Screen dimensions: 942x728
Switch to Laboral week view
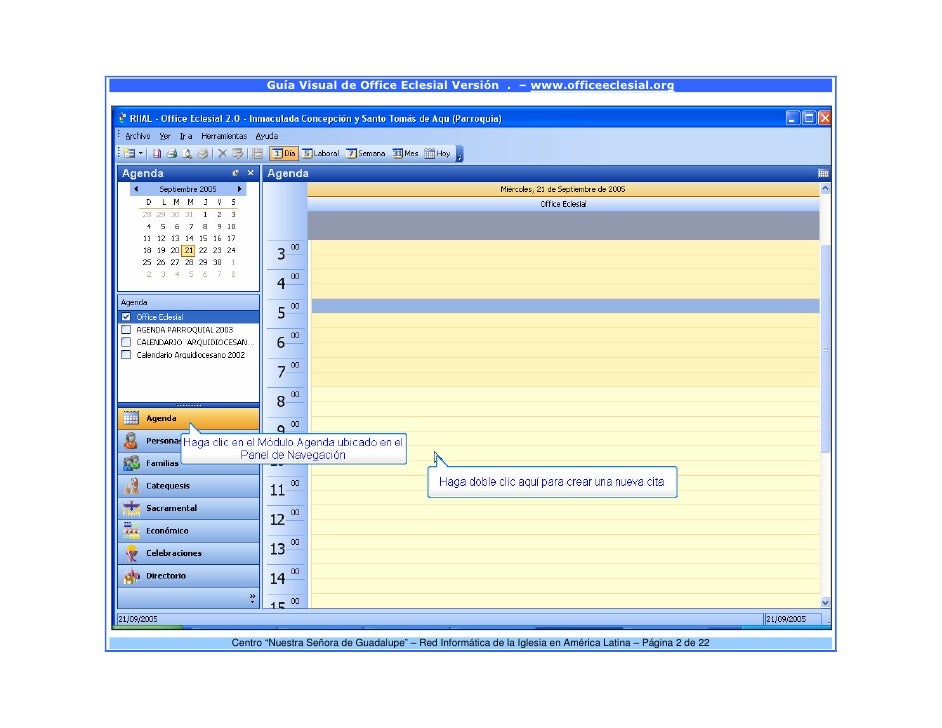321,153
